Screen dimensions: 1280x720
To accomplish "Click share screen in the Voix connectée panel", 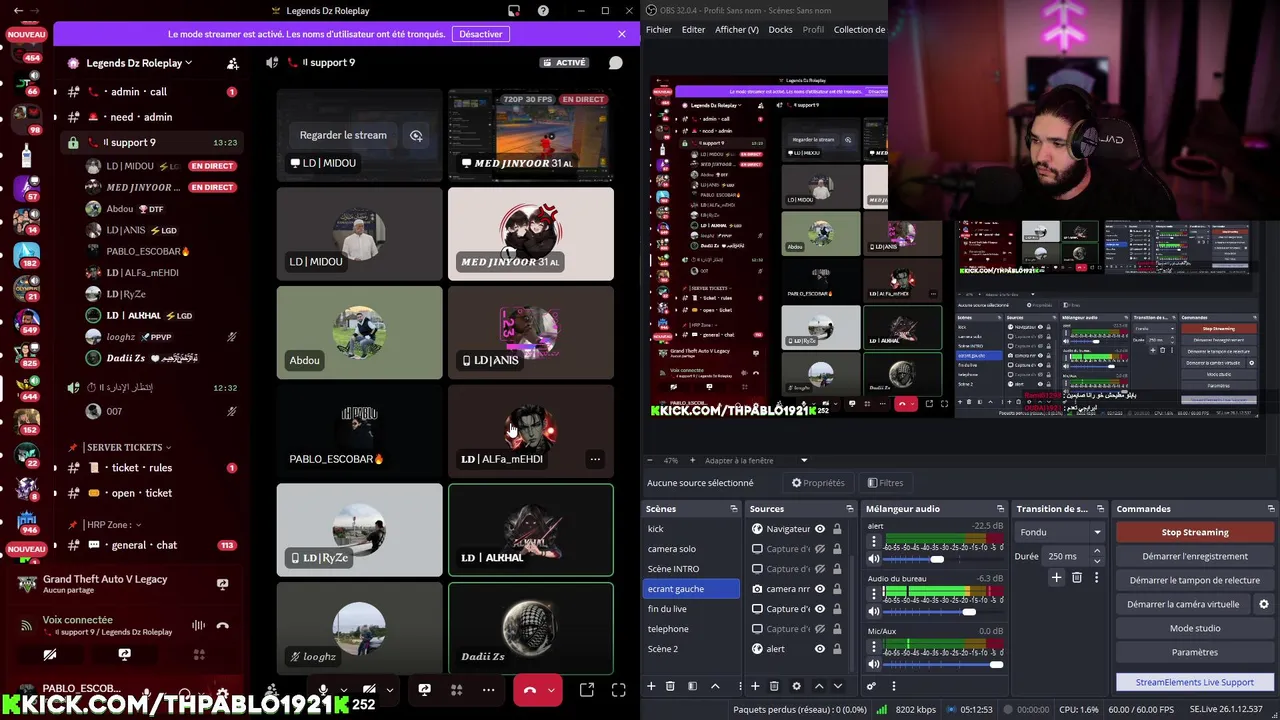I will [124, 654].
